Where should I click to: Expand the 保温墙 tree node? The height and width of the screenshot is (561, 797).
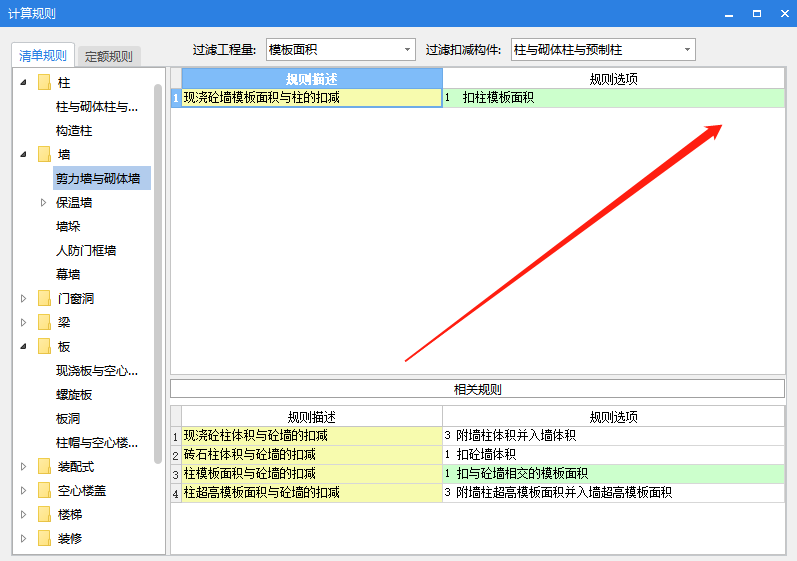tap(43, 203)
